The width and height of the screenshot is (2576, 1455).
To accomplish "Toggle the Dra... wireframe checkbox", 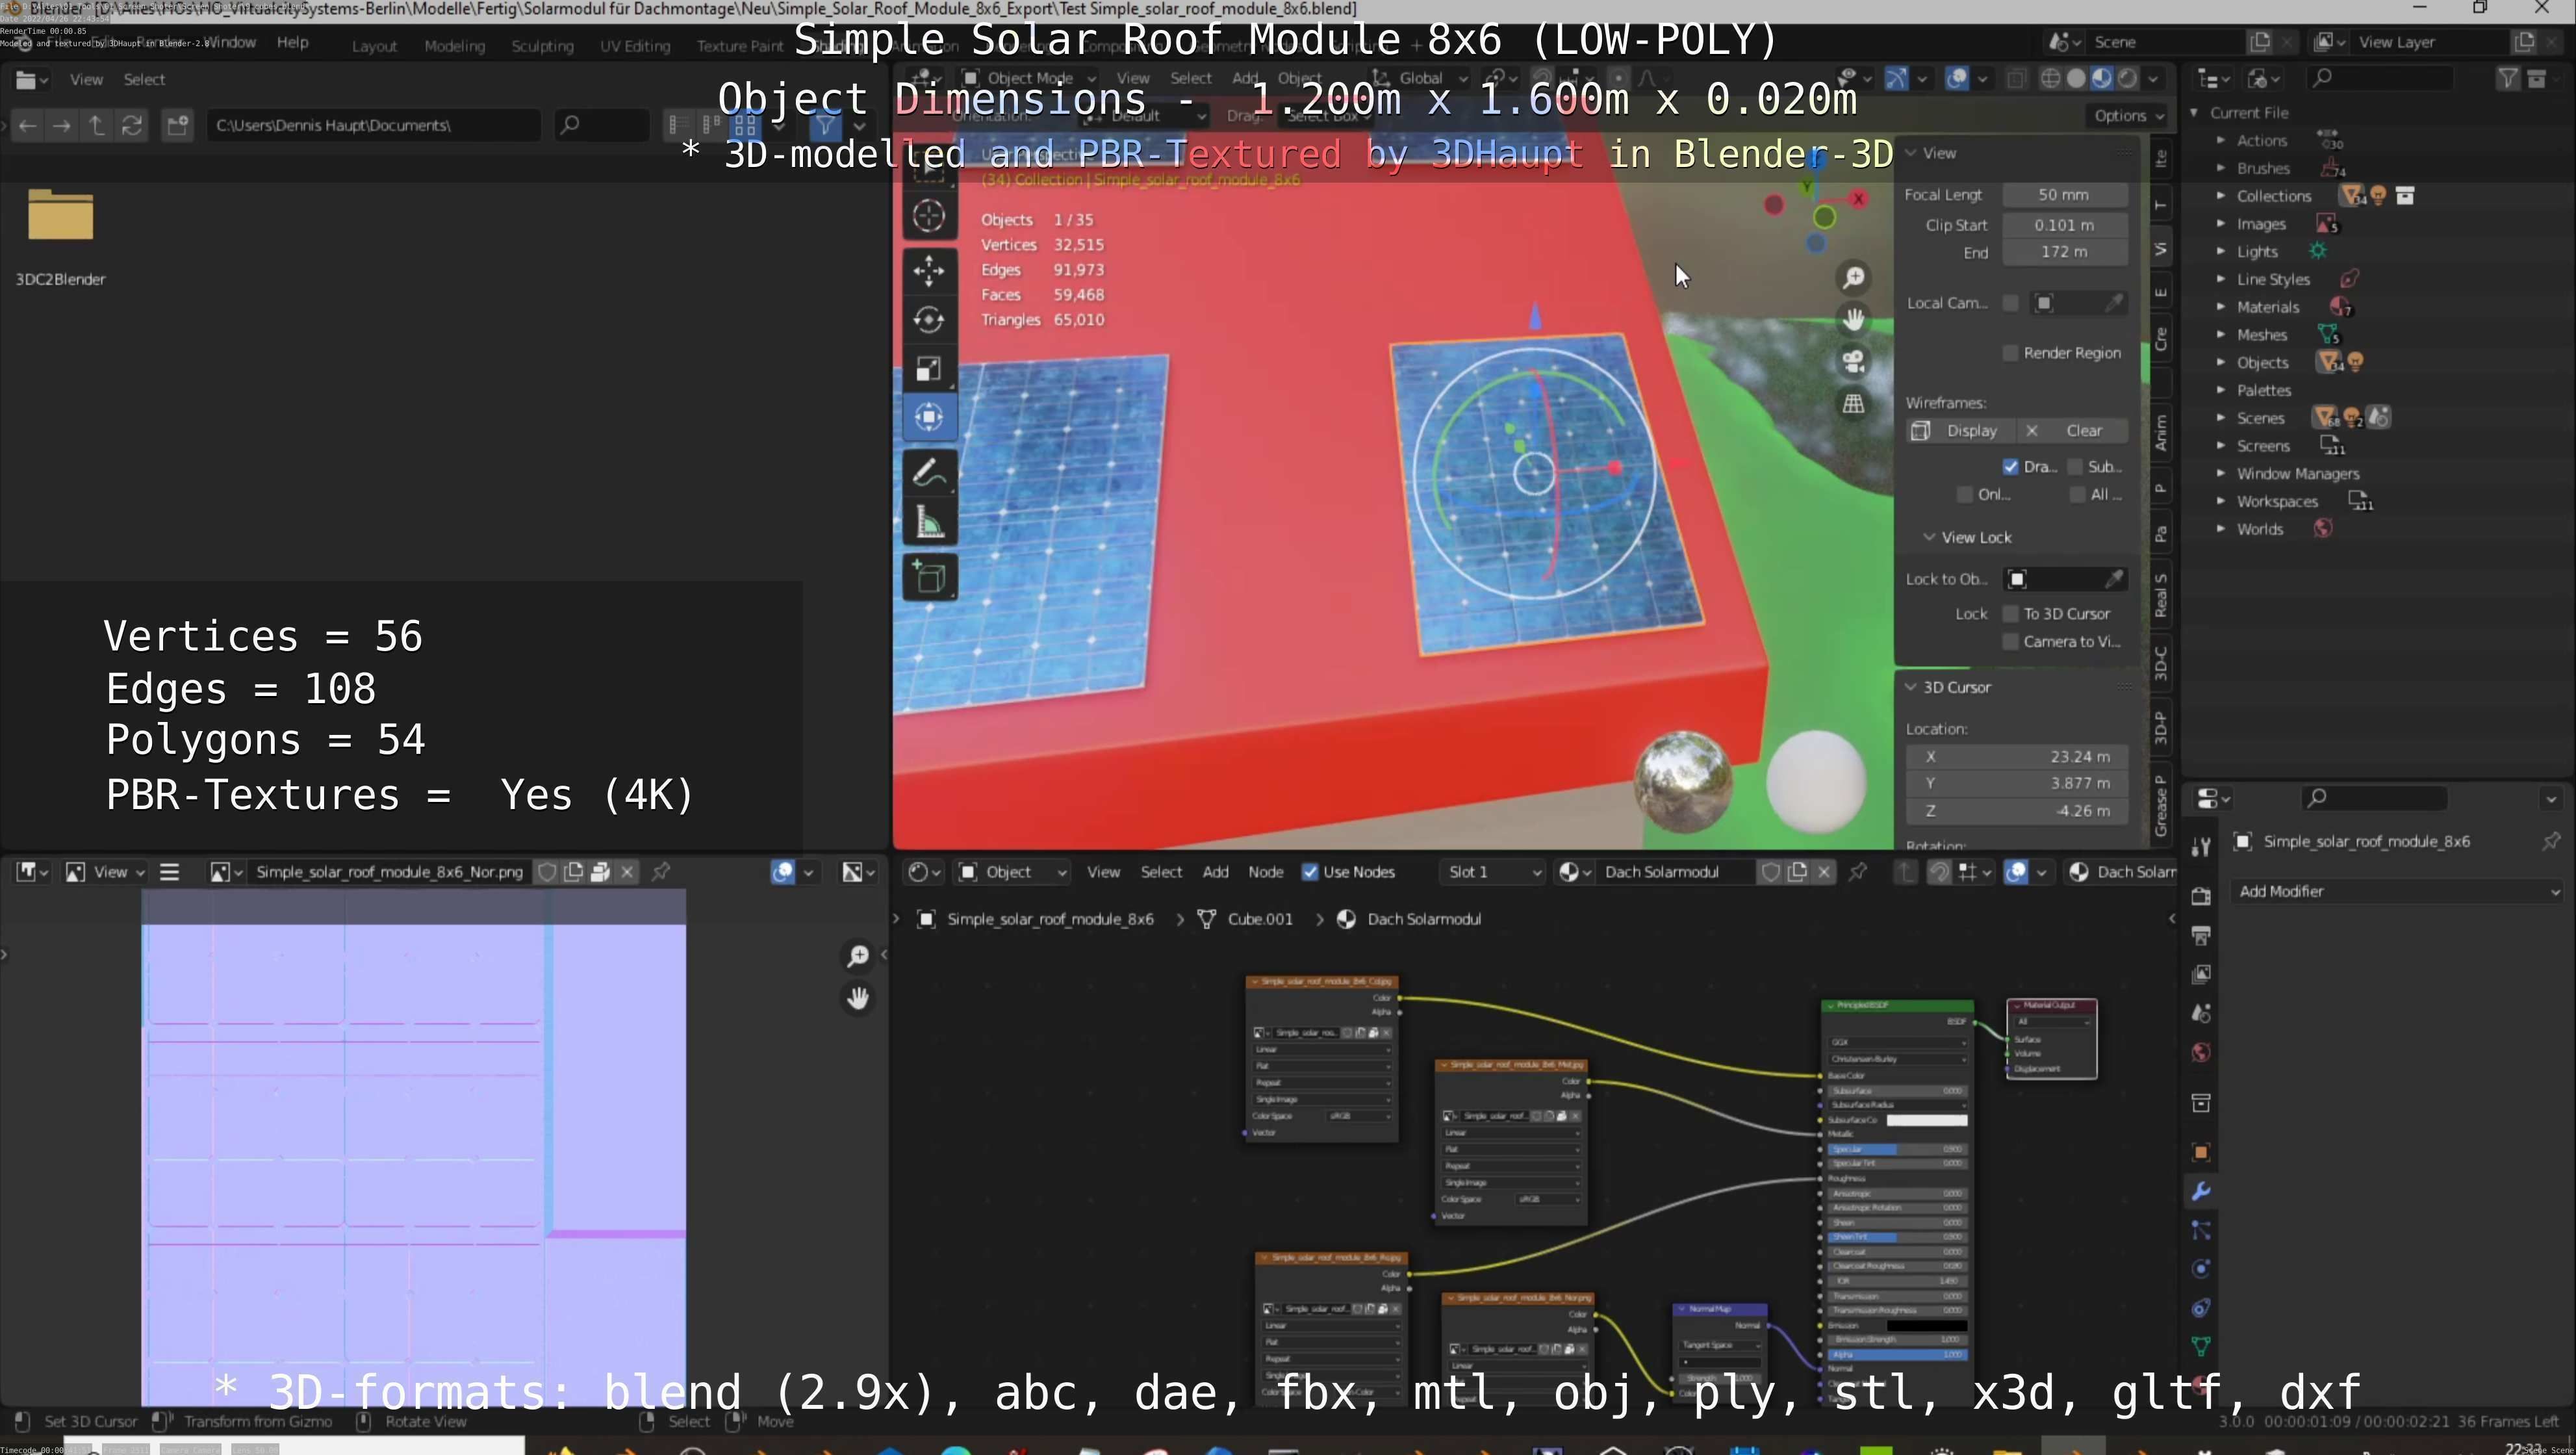I will click(2010, 467).
